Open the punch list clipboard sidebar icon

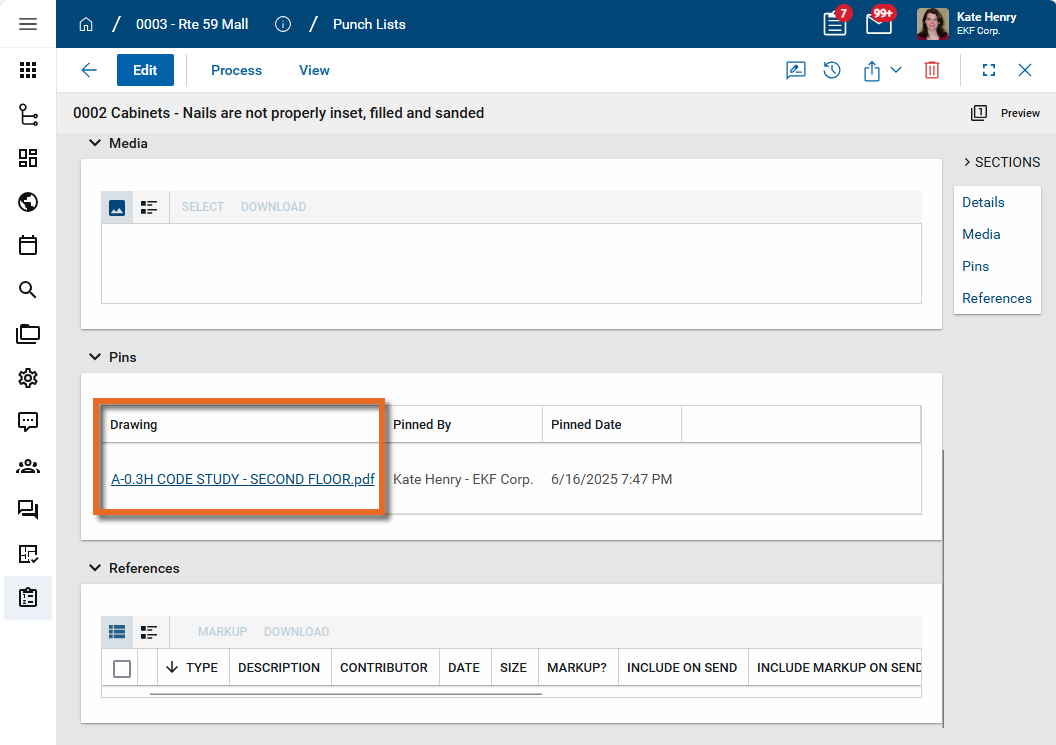pos(28,597)
